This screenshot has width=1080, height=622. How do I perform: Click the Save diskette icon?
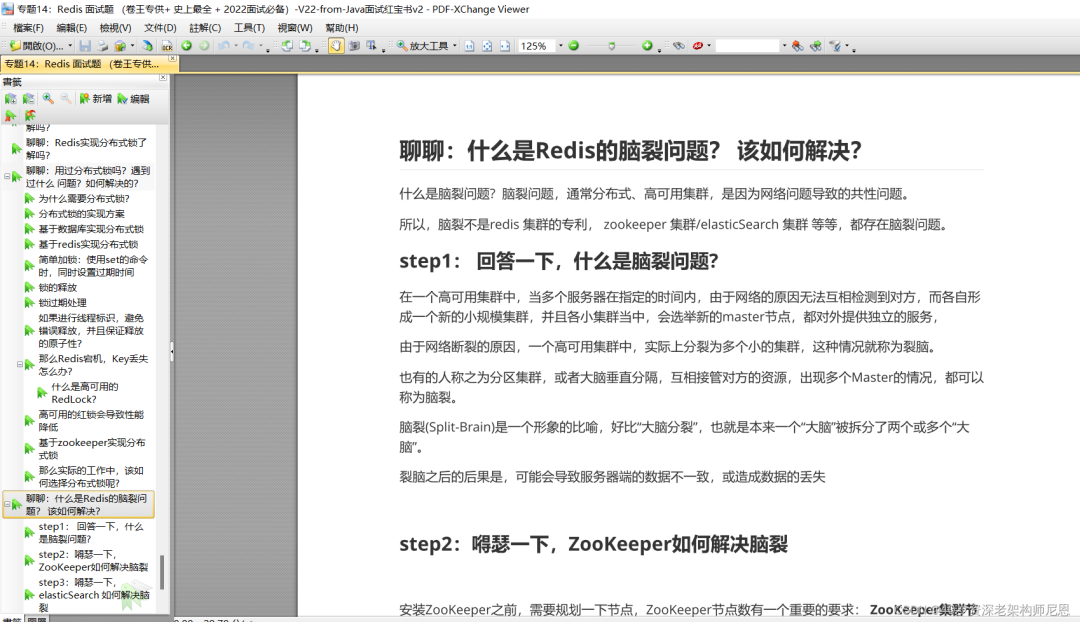(85, 46)
